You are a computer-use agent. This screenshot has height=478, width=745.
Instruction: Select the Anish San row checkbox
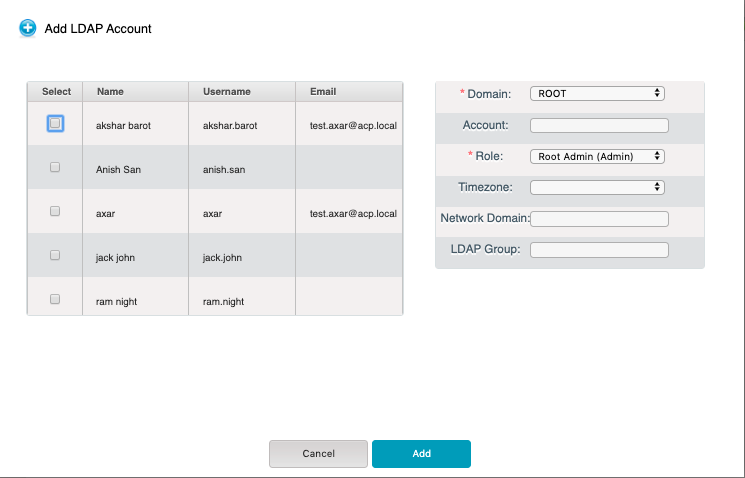pos(55,167)
